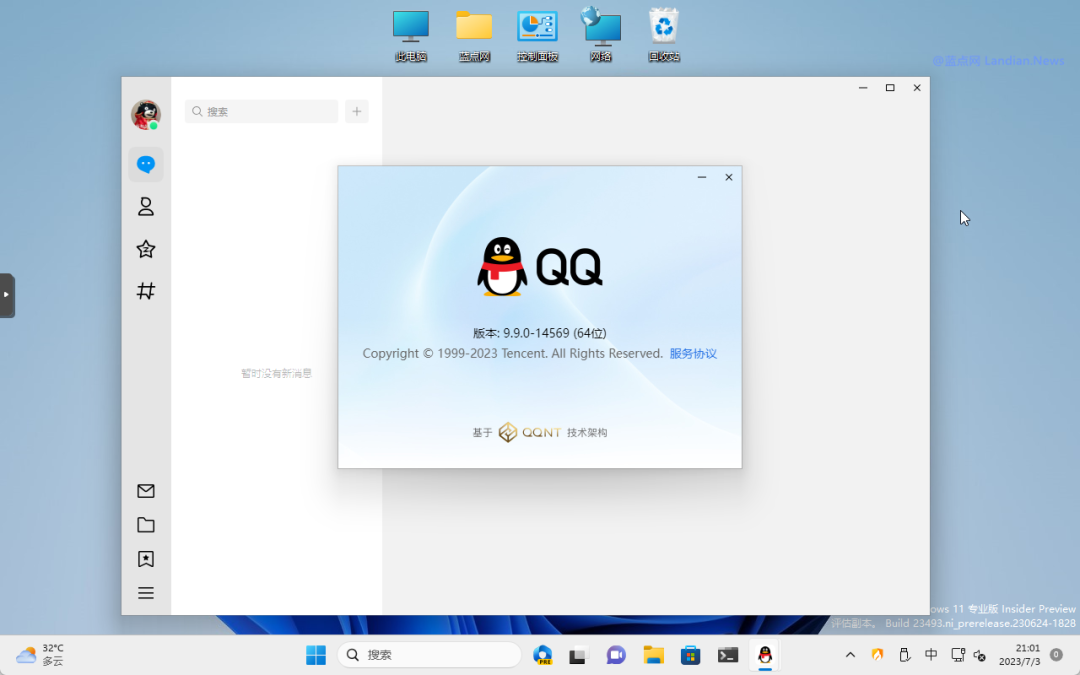Click the user avatar in QQ sidebar

[x=145, y=114]
